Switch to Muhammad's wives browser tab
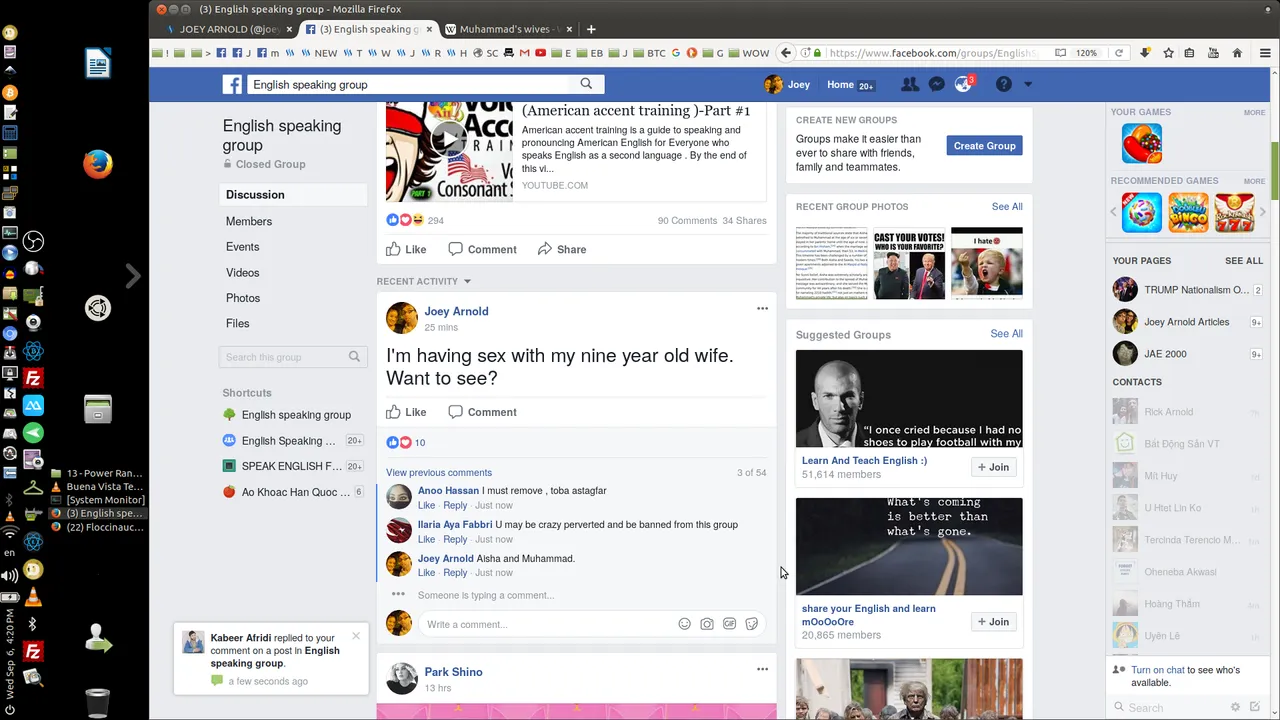The width and height of the screenshot is (1280, 720). coord(508,29)
